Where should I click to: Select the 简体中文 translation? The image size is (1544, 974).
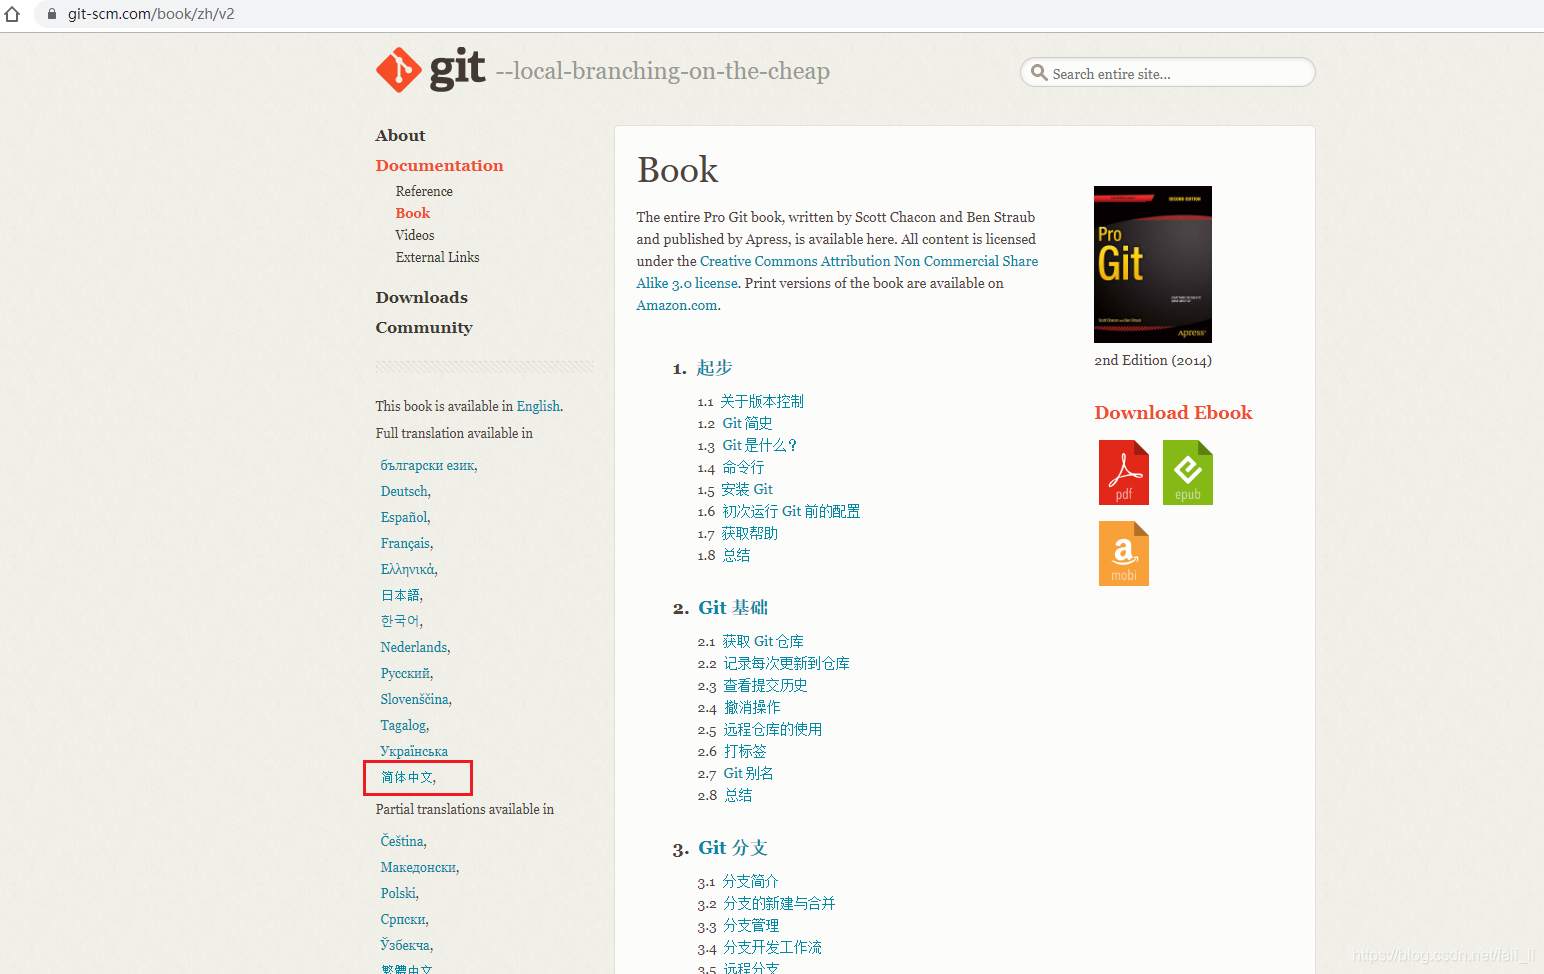tap(407, 777)
